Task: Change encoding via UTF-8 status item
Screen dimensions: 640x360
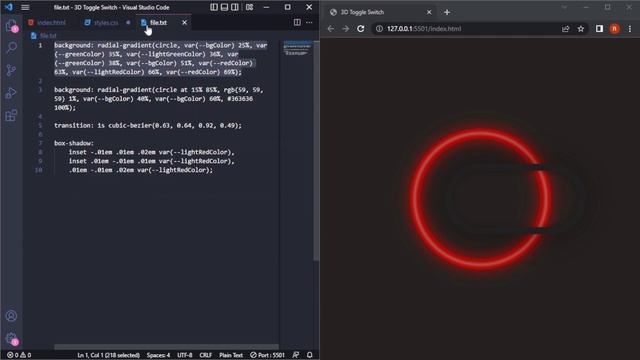Action: (185, 355)
